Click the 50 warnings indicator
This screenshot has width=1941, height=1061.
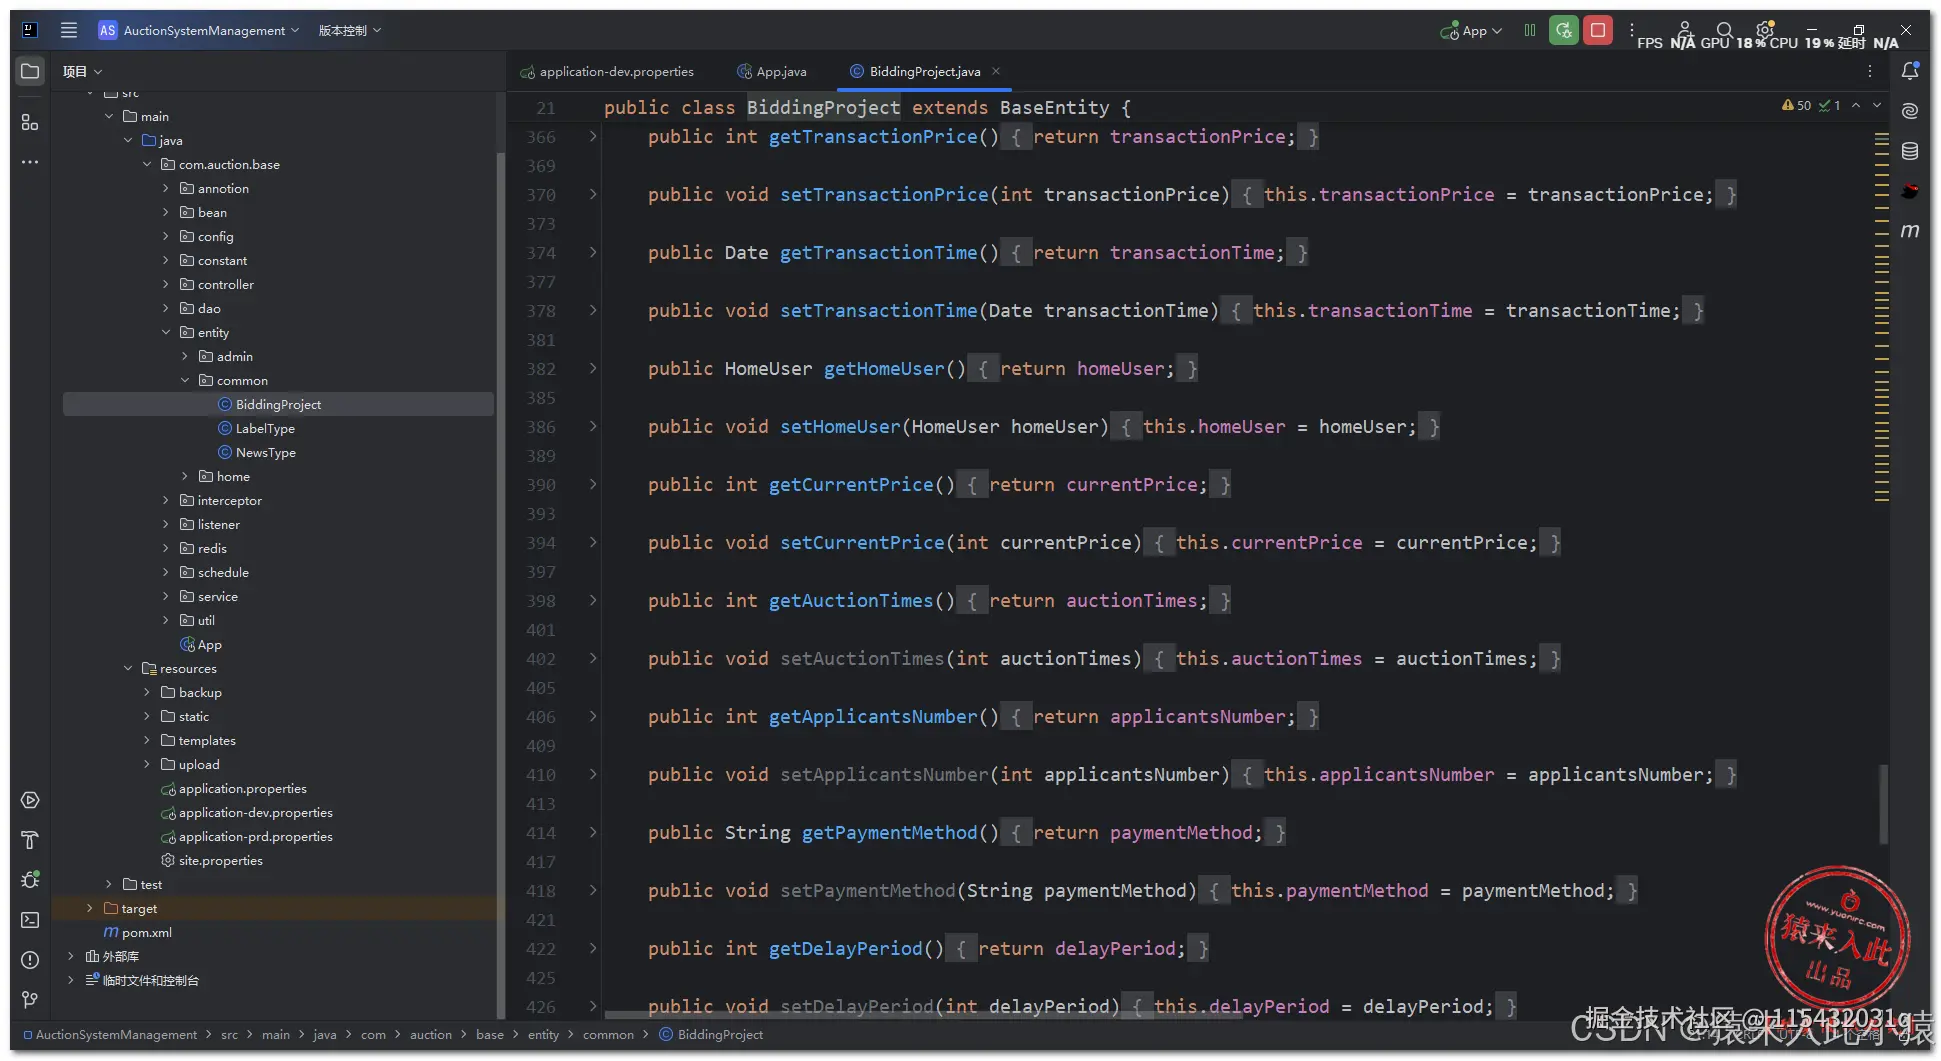[x=1797, y=105]
